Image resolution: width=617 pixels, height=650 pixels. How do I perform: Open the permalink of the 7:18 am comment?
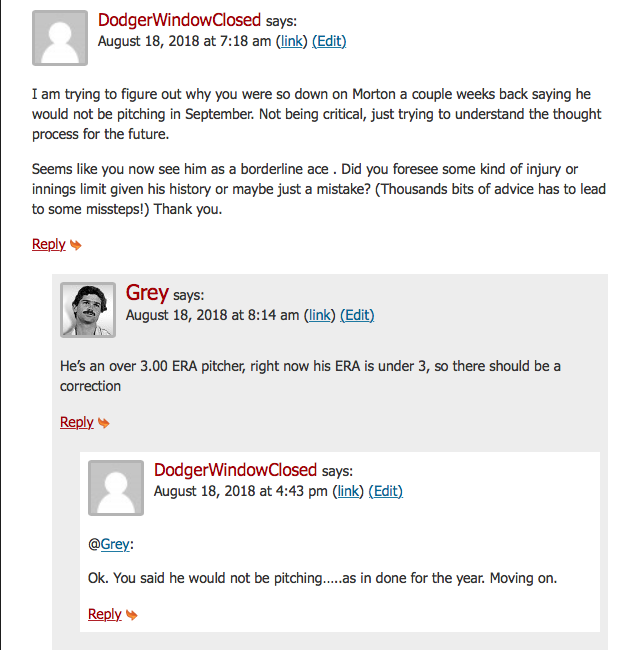pos(291,41)
